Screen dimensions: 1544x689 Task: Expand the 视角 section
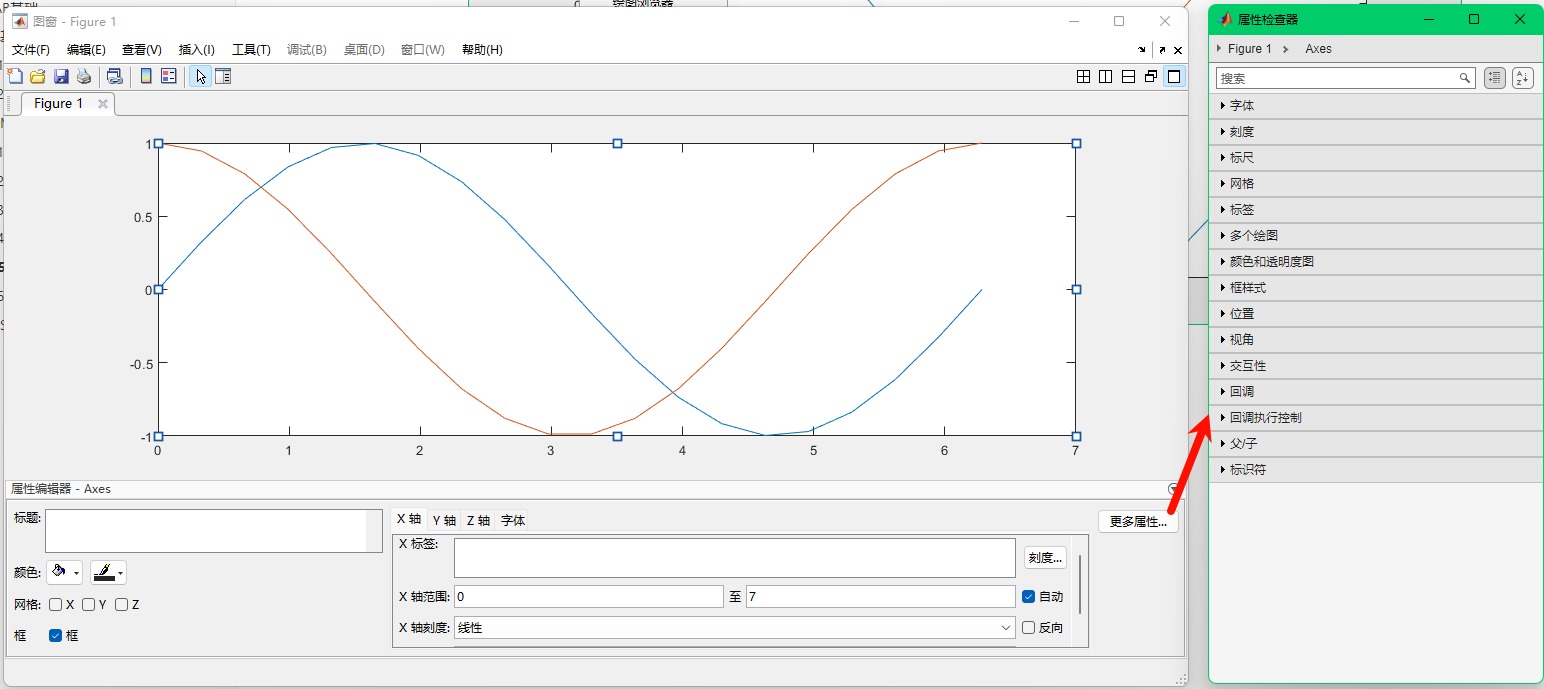coord(1378,340)
